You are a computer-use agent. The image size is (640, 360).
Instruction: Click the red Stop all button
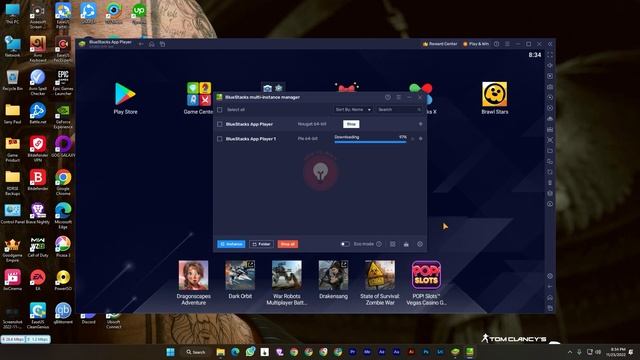click(288, 244)
